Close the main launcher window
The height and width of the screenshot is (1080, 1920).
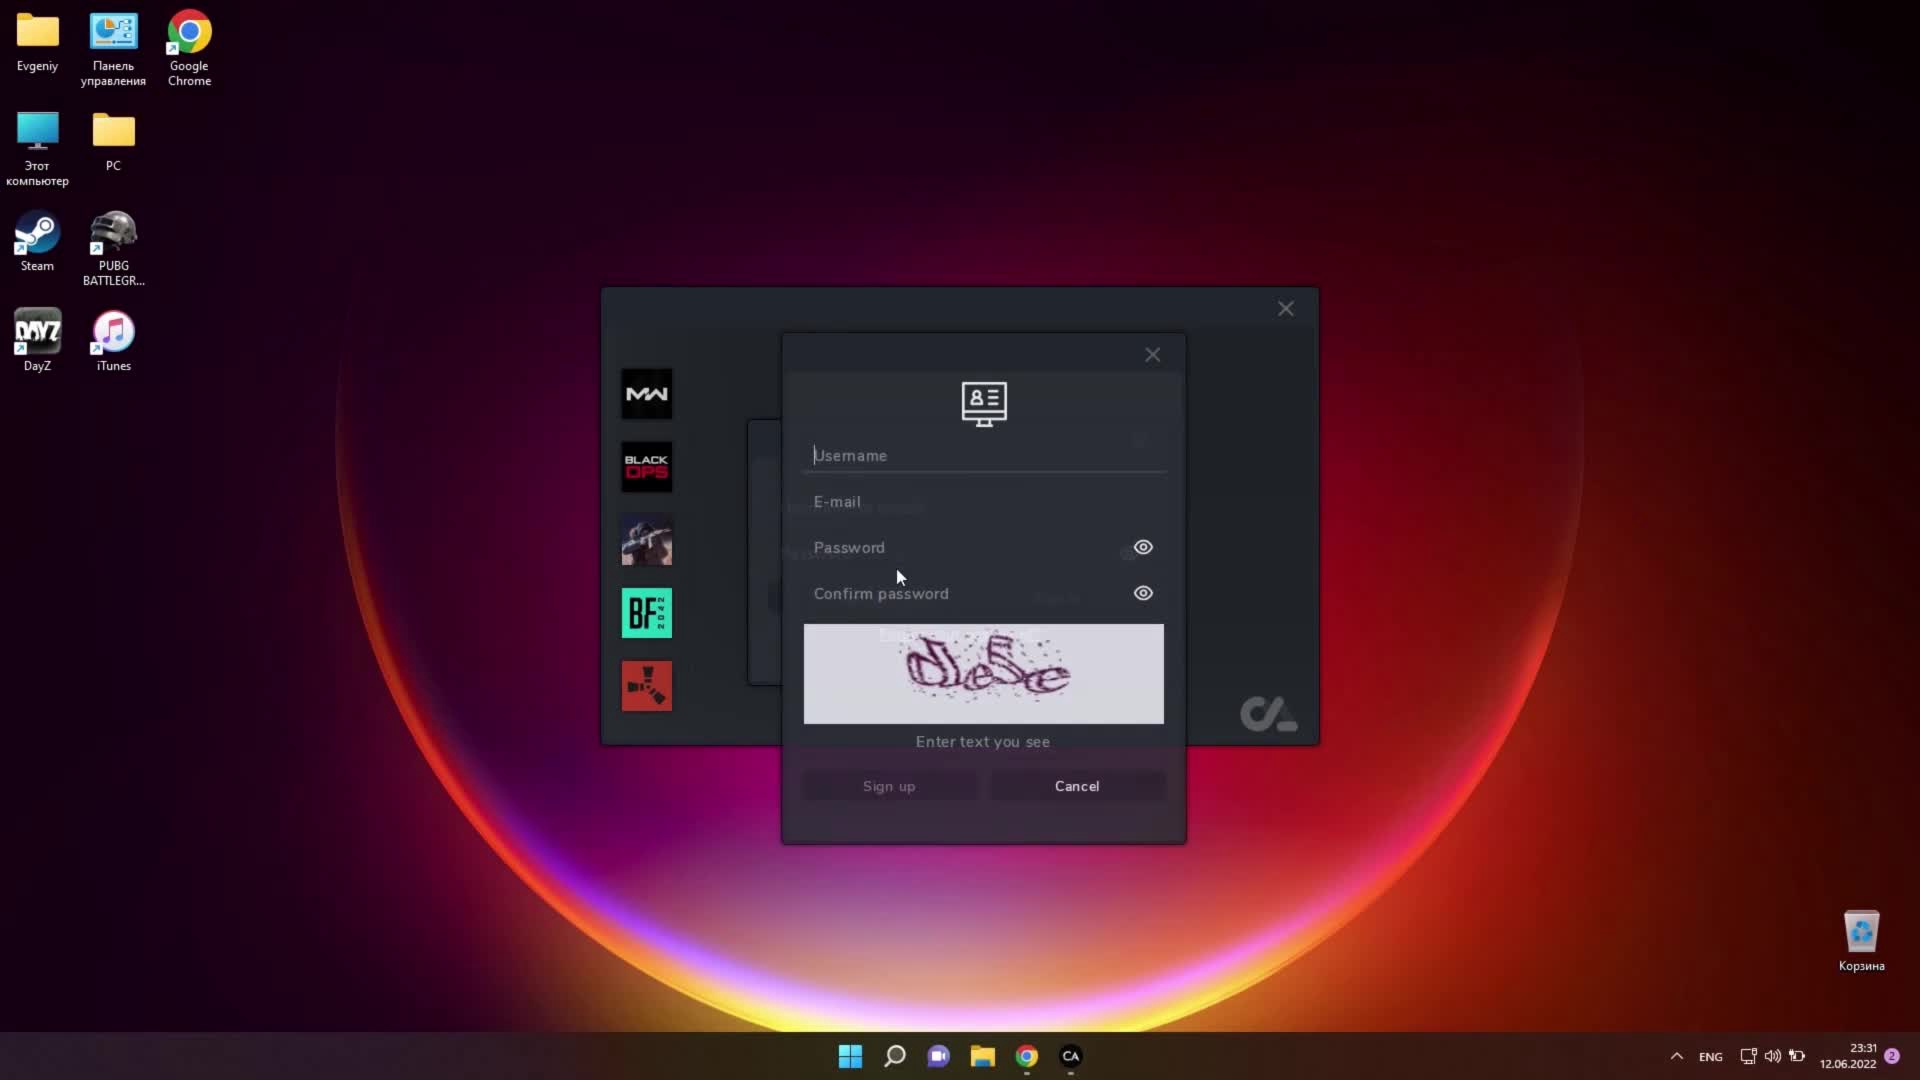point(1286,309)
